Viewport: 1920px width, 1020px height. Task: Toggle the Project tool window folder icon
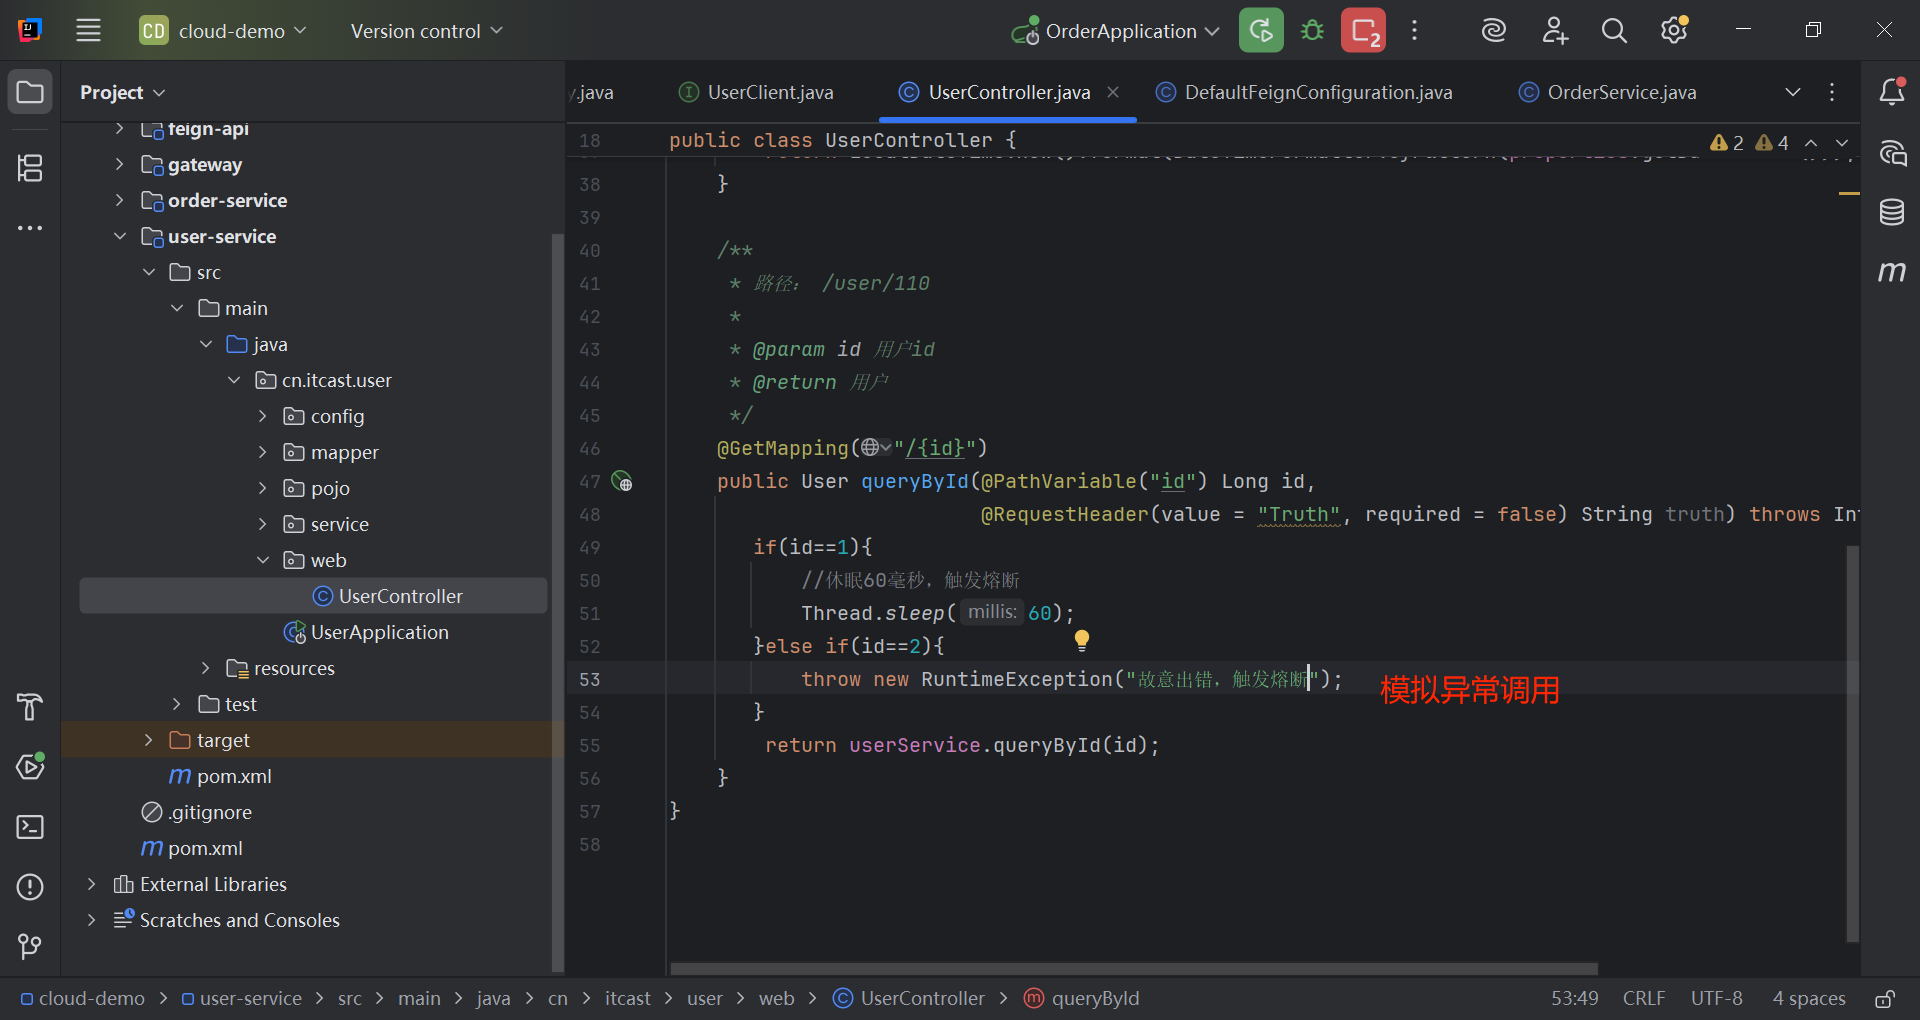pos(30,92)
